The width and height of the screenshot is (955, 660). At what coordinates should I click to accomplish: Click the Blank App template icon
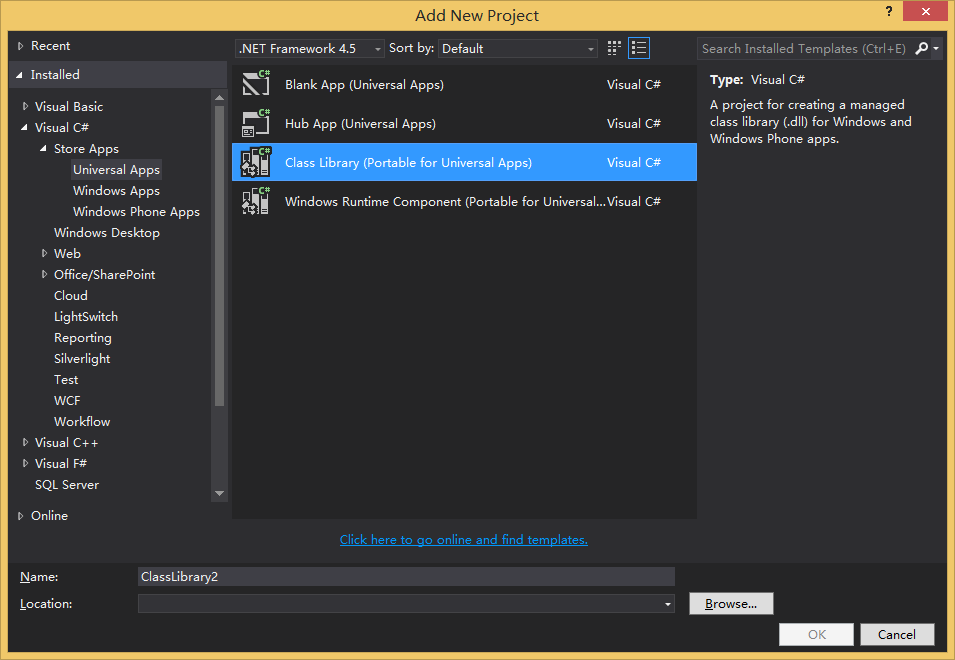coord(256,84)
